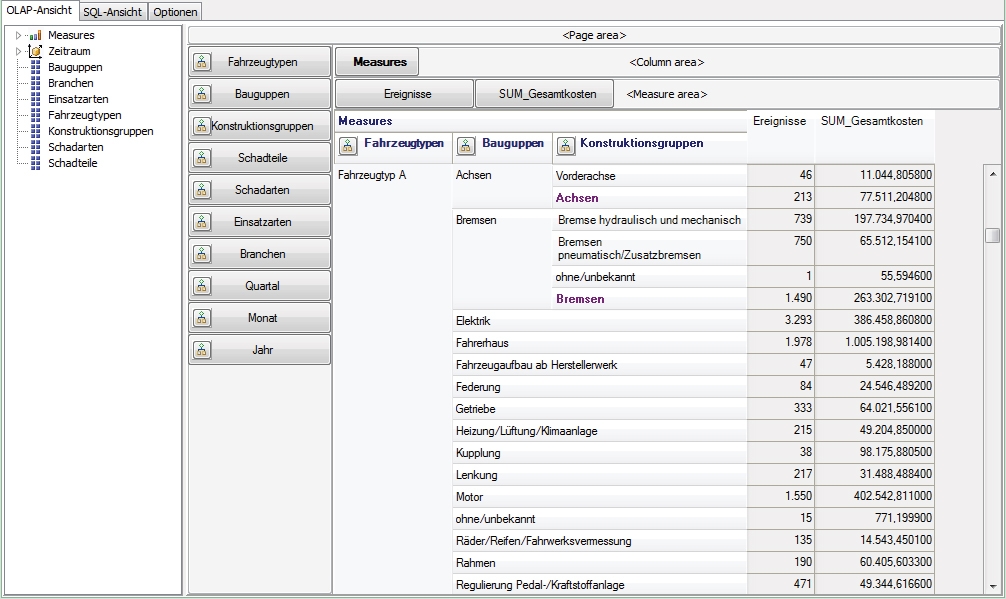Click the Monat dimension button
The height and width of the screenshot is (599, 1006).
click(x=260, y=318)
